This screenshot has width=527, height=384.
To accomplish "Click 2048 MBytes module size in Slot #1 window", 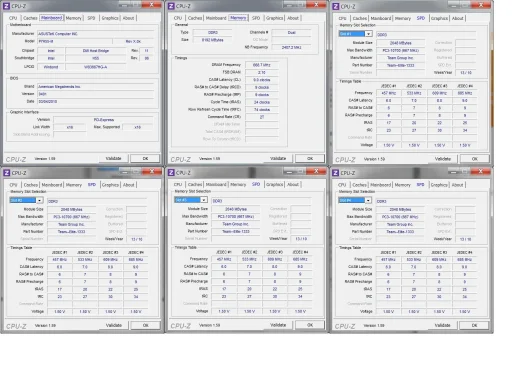I will (x=401, y=43).
